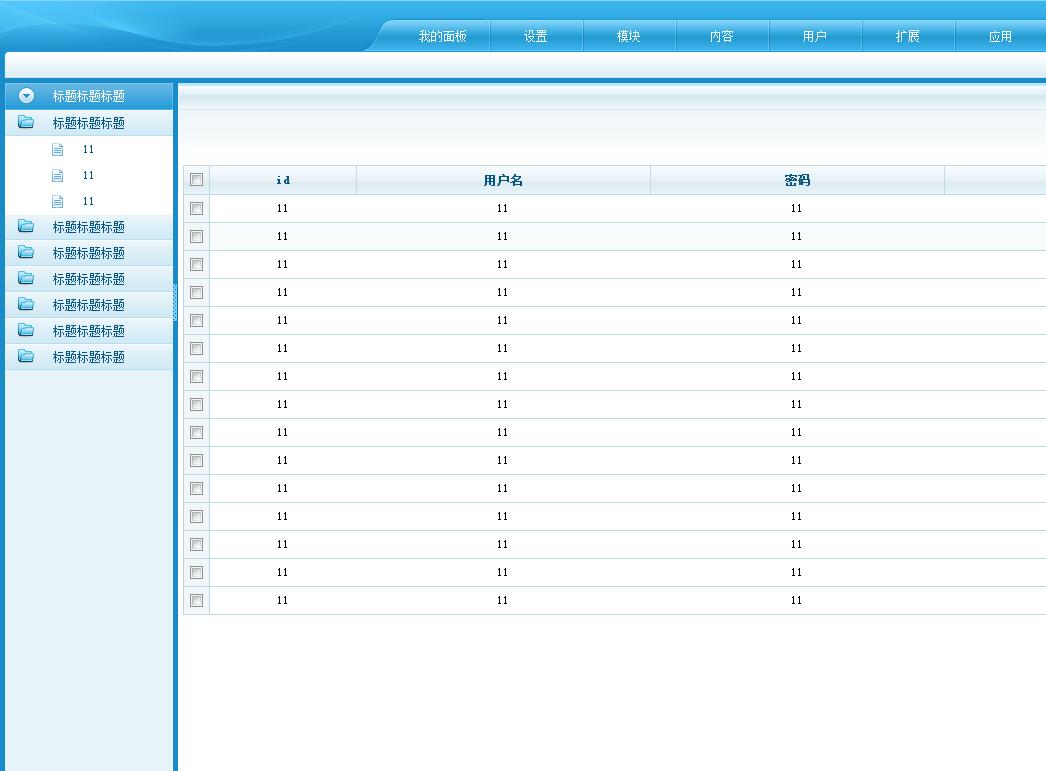Image resolution: width=1046 pixels, height=771 pixels.
Task: Click the last folder icon in the sidebar
Action: tap(26, 357)
